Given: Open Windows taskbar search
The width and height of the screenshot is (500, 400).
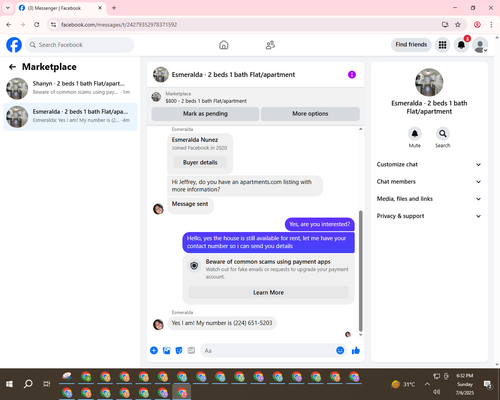Looking at the screenshot, I should pyautogui.click(x=28, y=384).
